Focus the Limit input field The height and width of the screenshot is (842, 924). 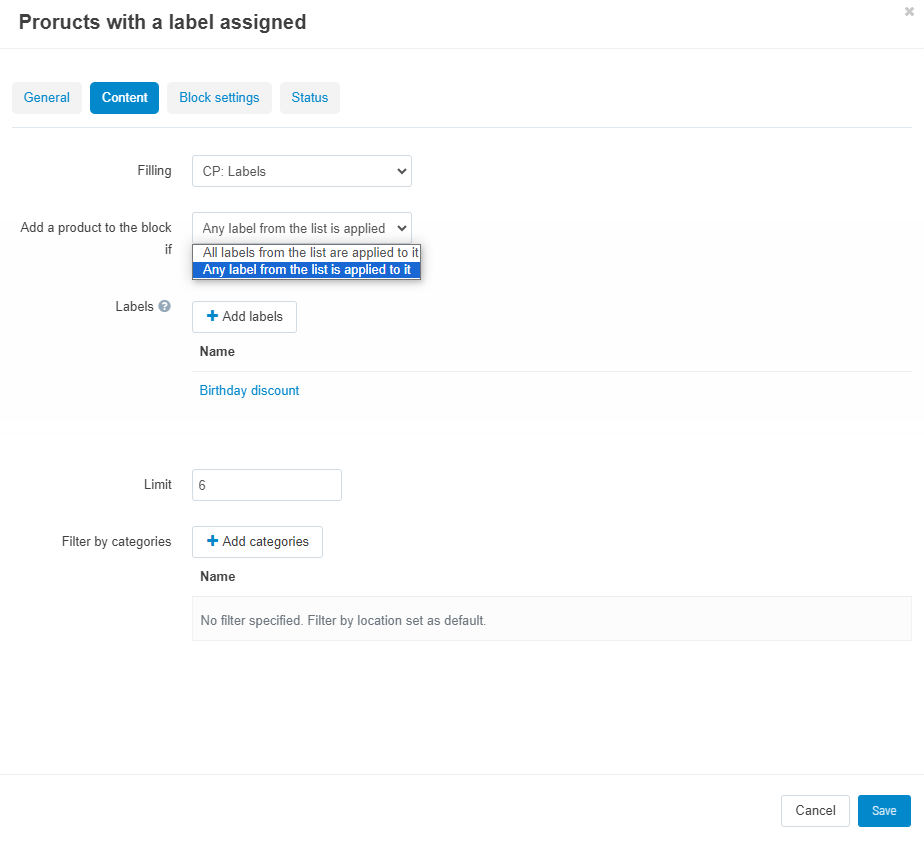coord(267,485)
